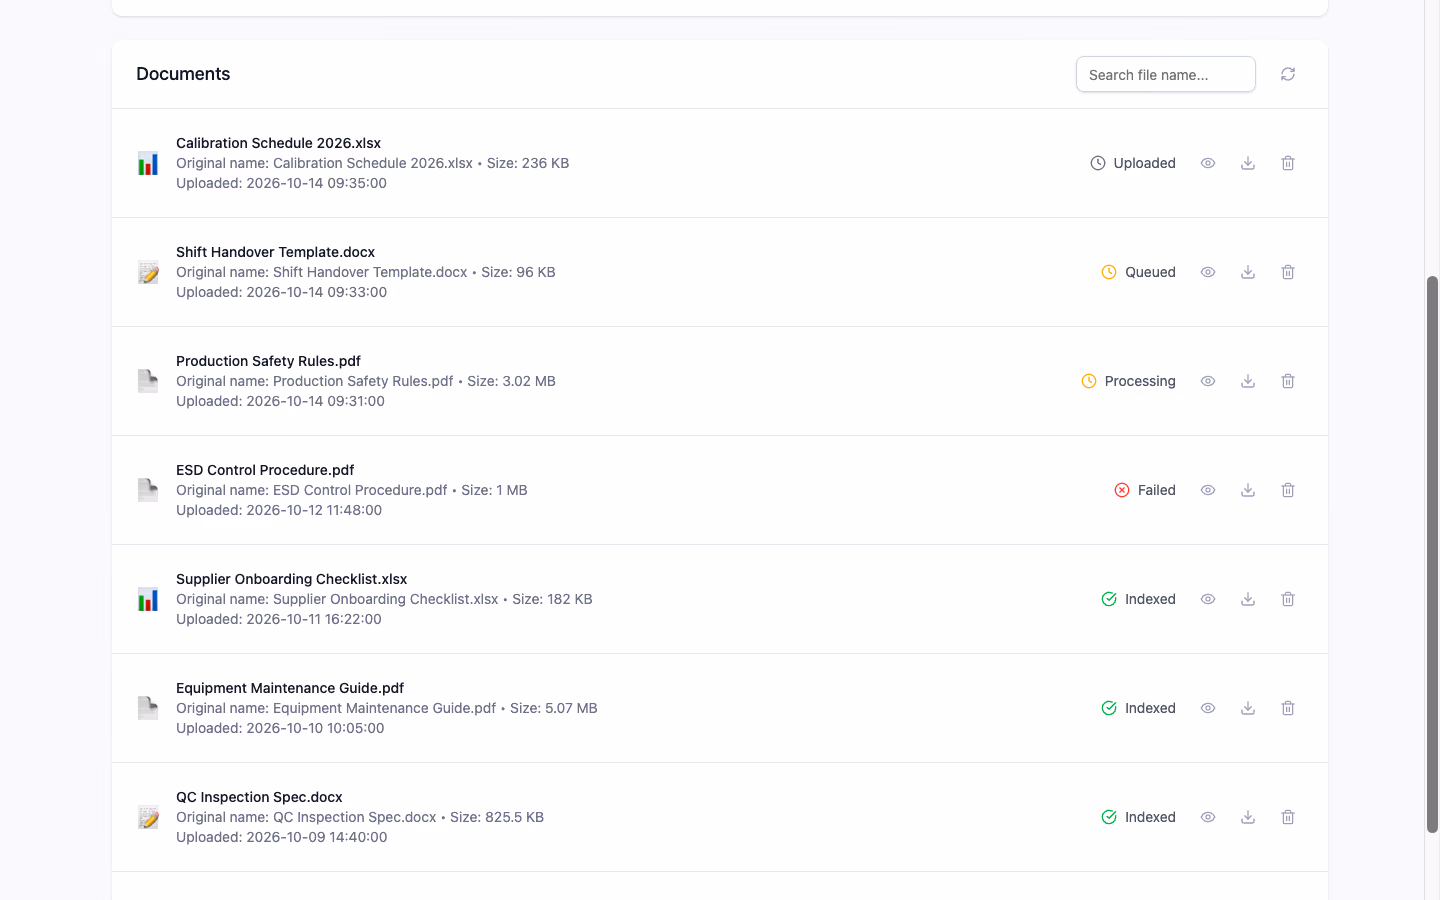The height and width of the screenshot is (900, 1440).
Task: Download Supplier Onboarding Checklist.xlsx
Action: [1248, 599]
